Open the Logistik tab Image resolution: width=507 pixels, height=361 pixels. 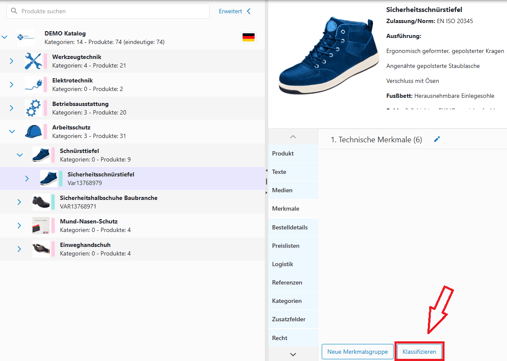click(x=293, y=264)
